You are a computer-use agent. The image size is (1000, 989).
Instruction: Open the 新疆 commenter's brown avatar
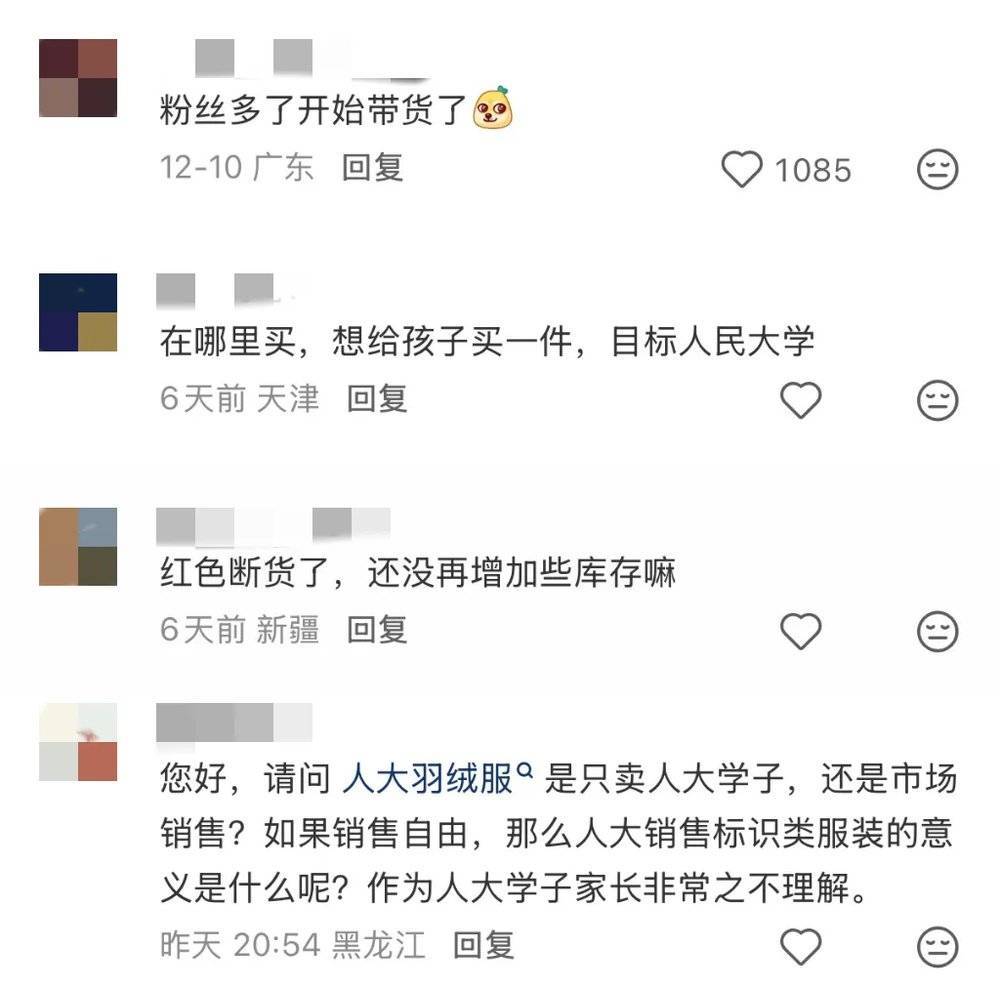coord(78,546)
